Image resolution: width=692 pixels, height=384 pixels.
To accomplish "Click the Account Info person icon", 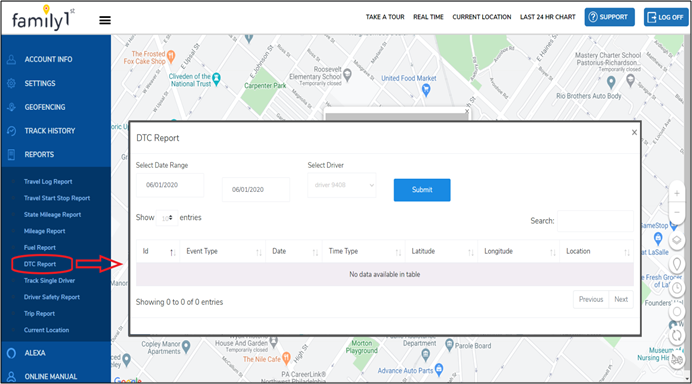I will tap(11, 60).
